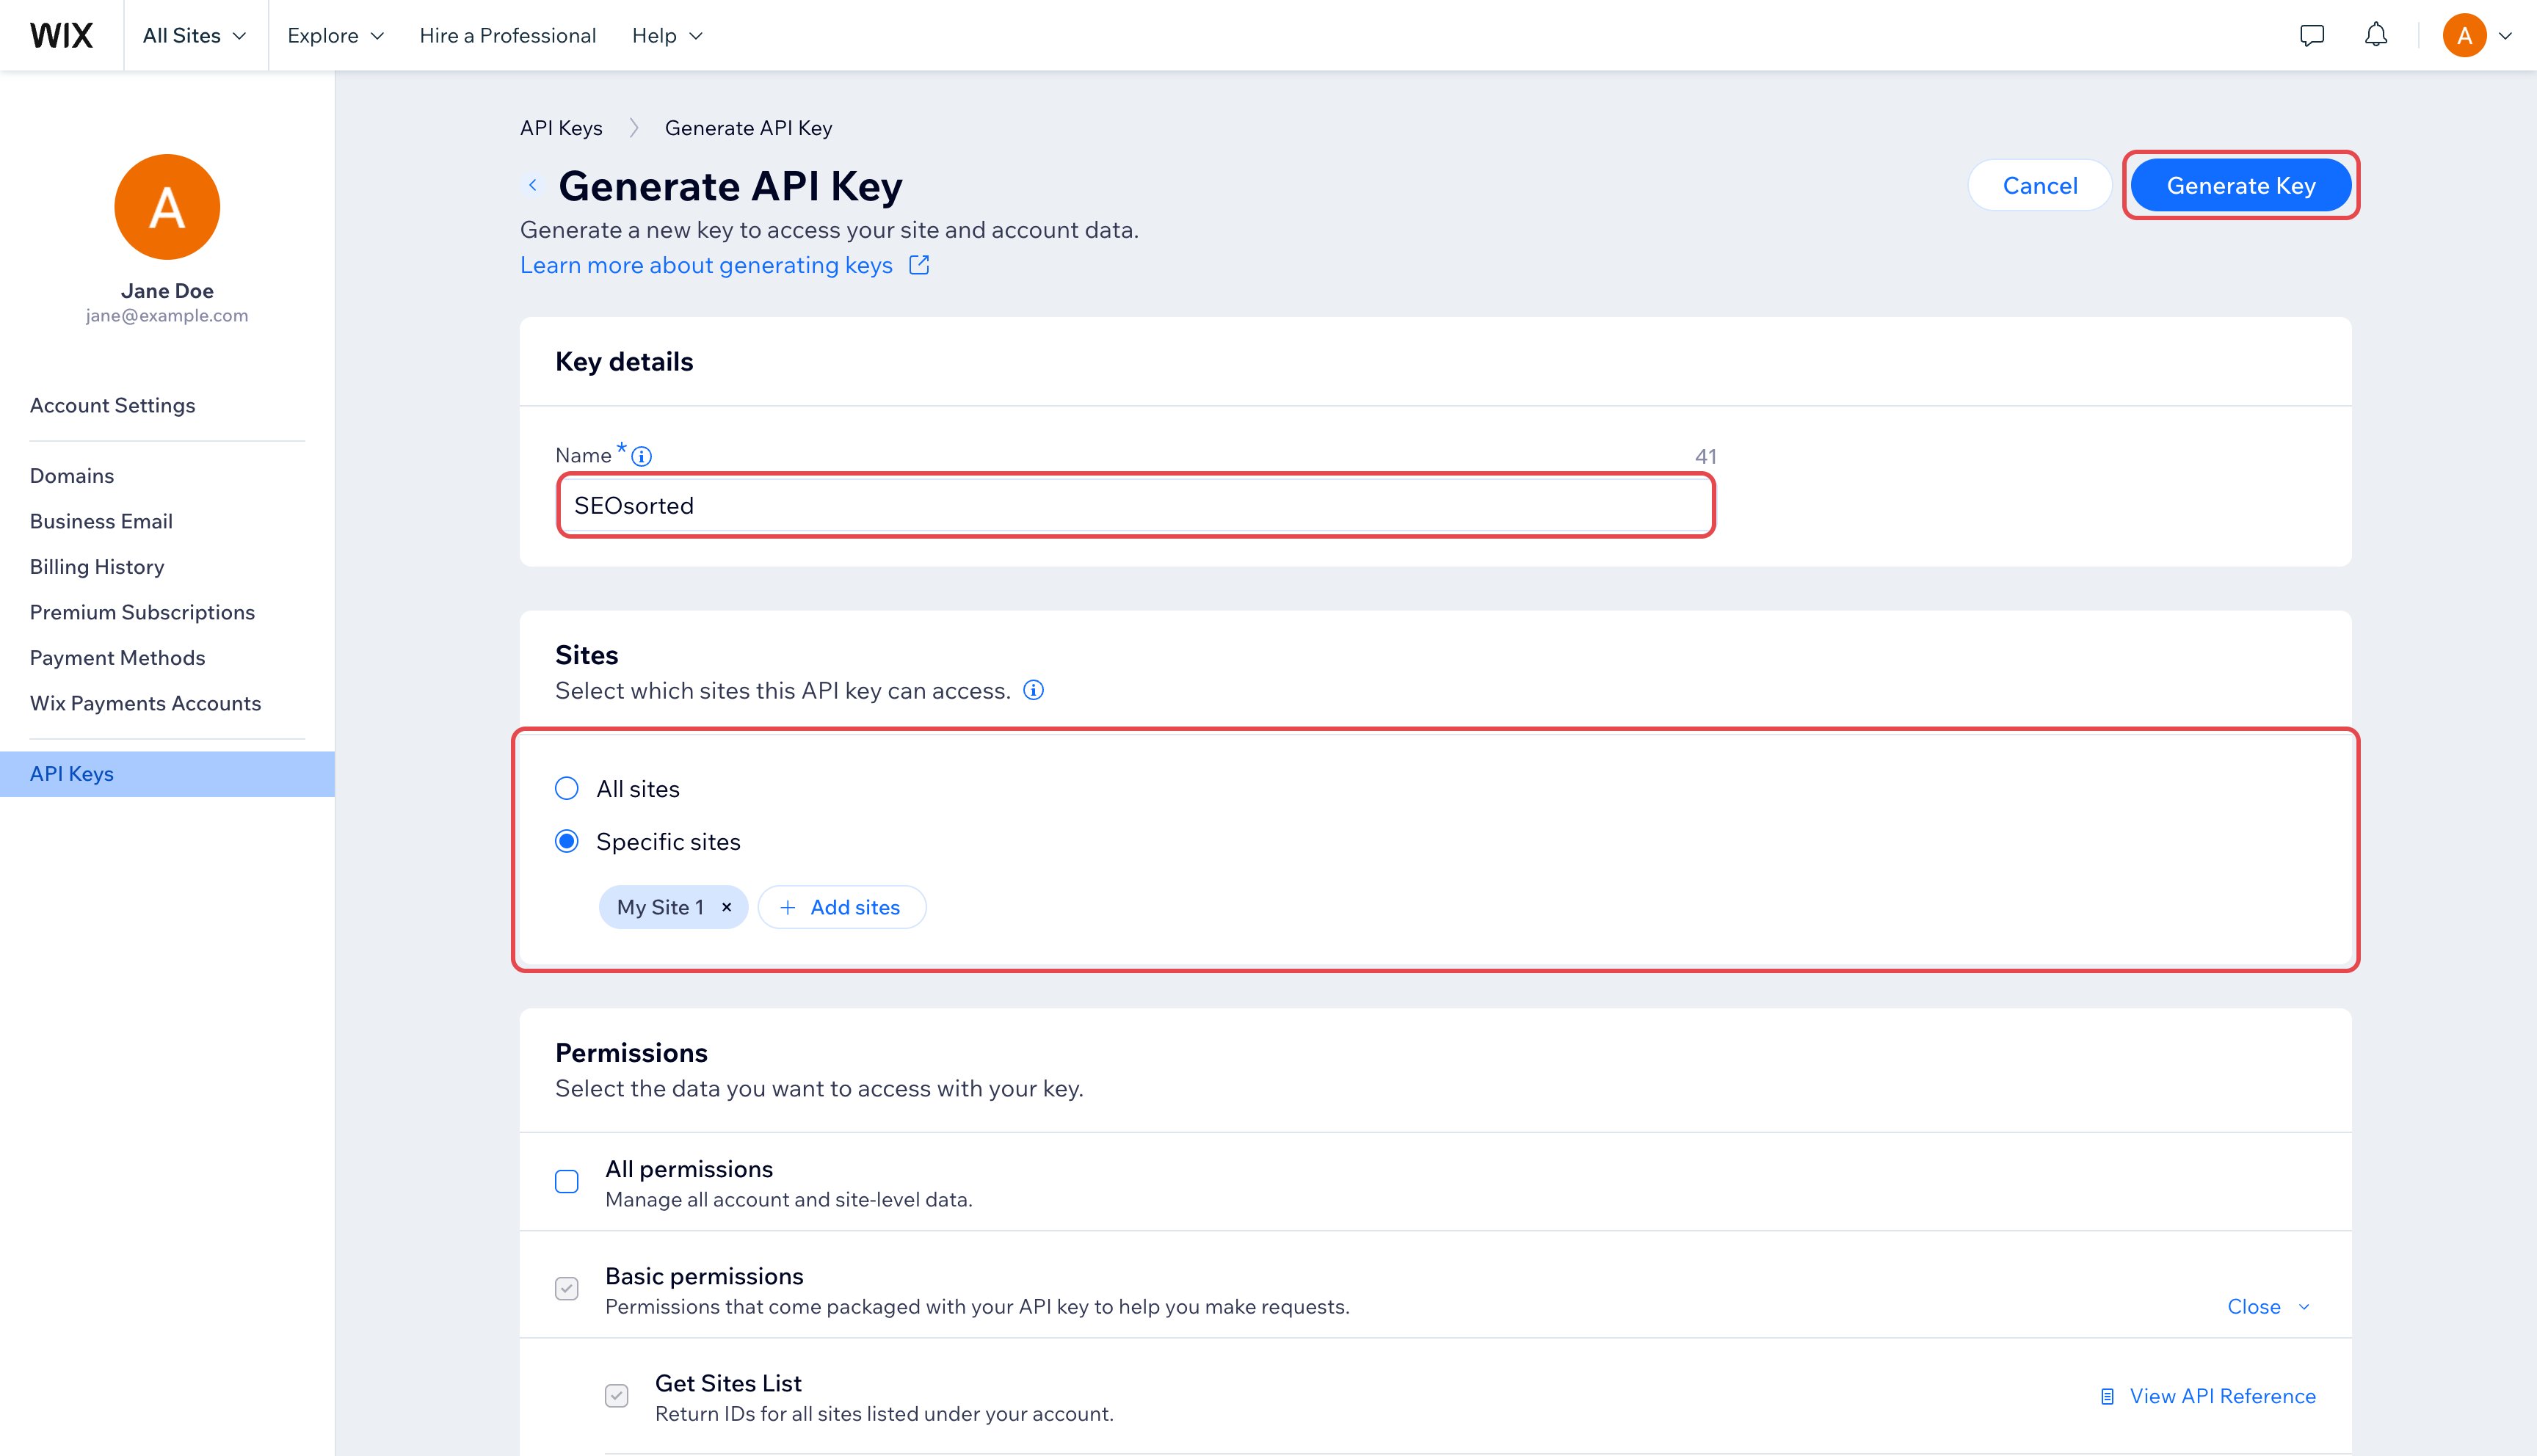Open the notifications bell
This screenshot has width=2537, height=1456.
click(2375, 35)
